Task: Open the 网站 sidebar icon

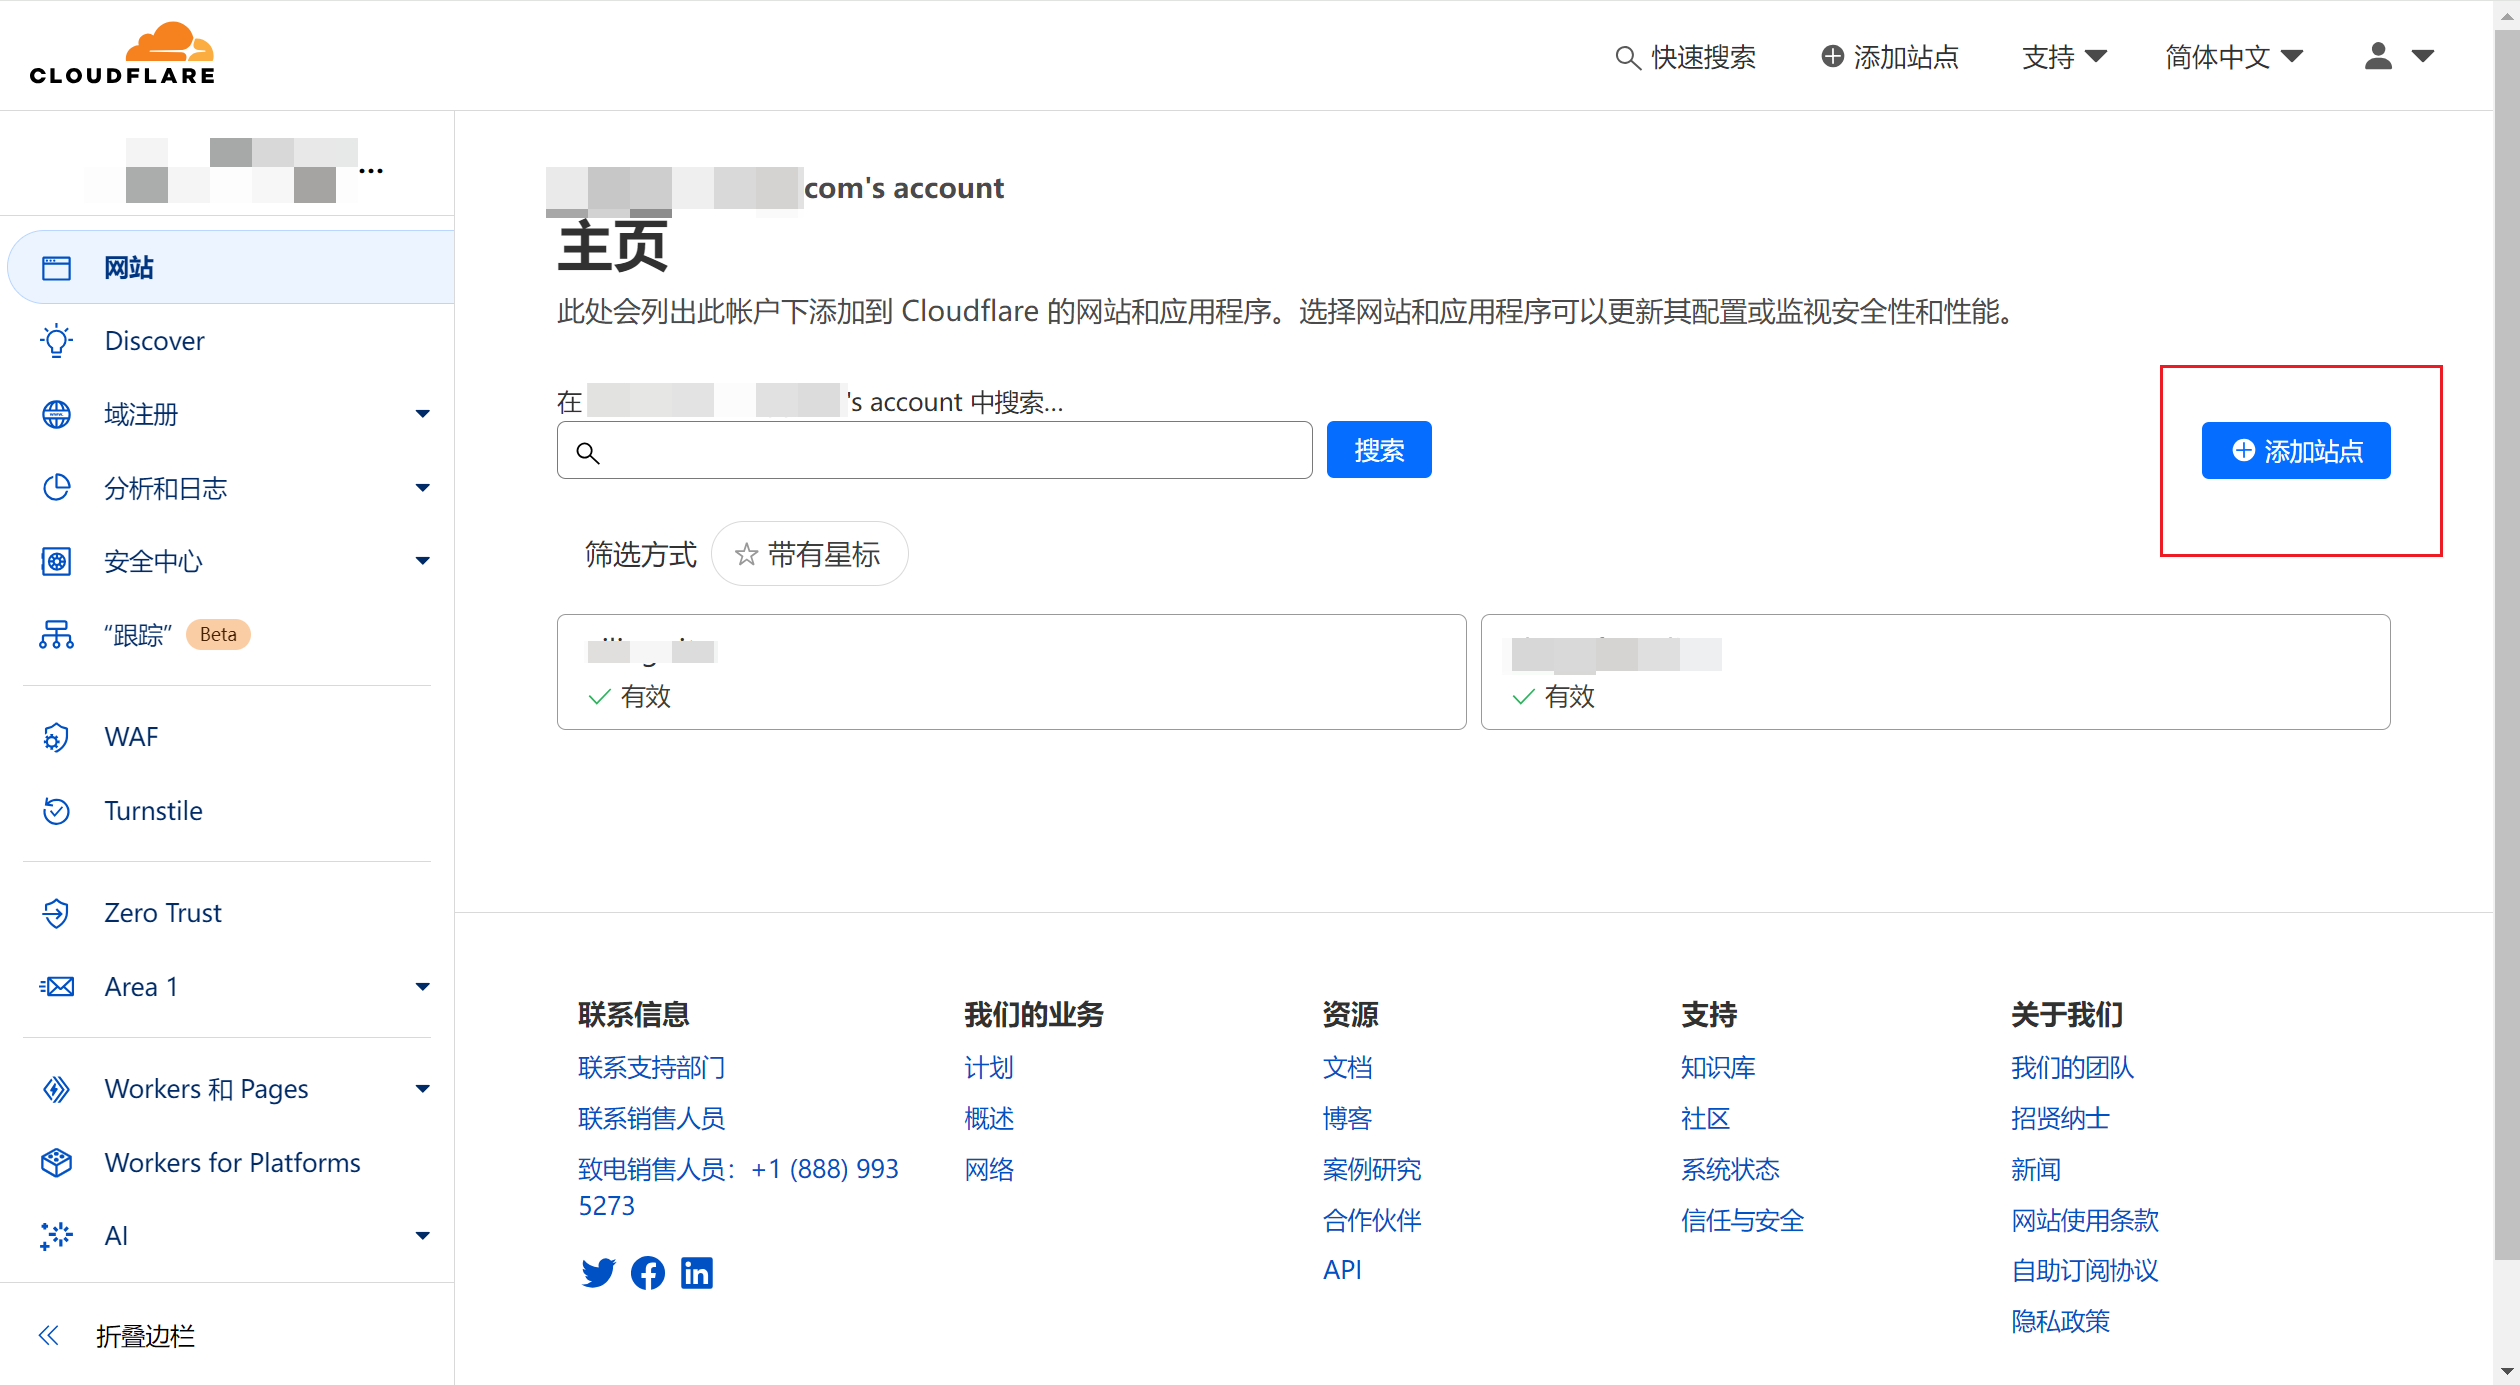Action: coord(57,268)
